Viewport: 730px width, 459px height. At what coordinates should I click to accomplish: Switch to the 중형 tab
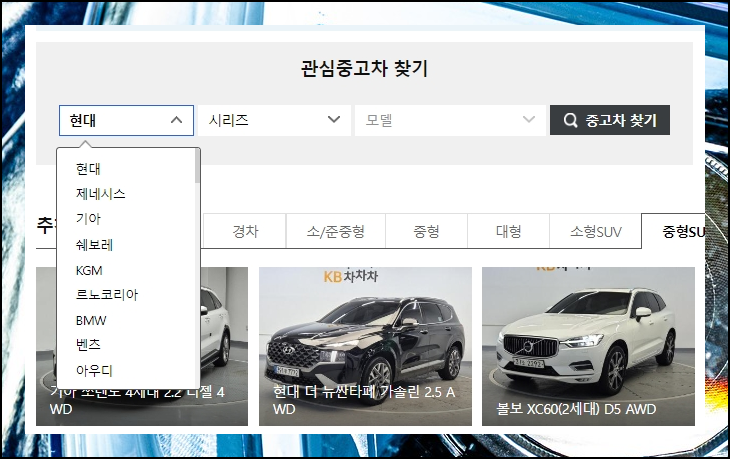click(426, 231)
